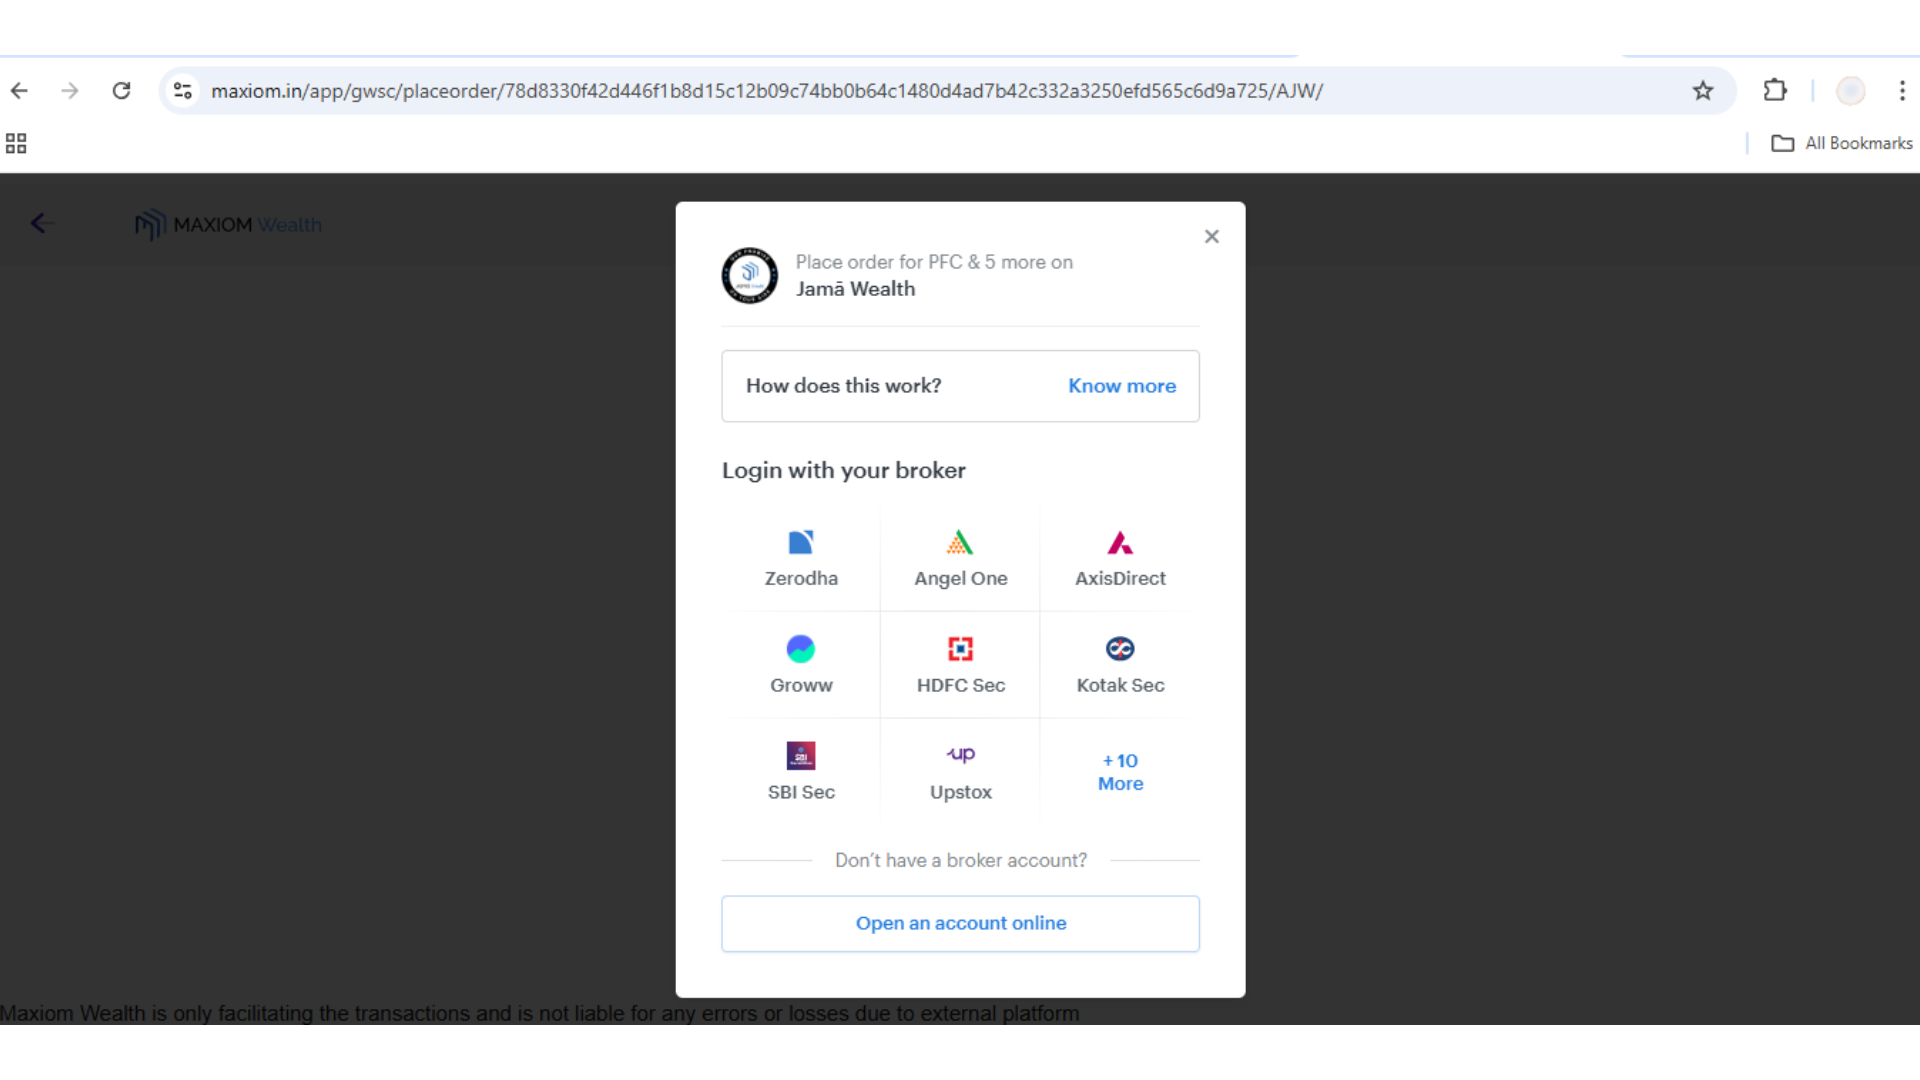Pick the AxisDirect broker logo

pos(1120,543)
